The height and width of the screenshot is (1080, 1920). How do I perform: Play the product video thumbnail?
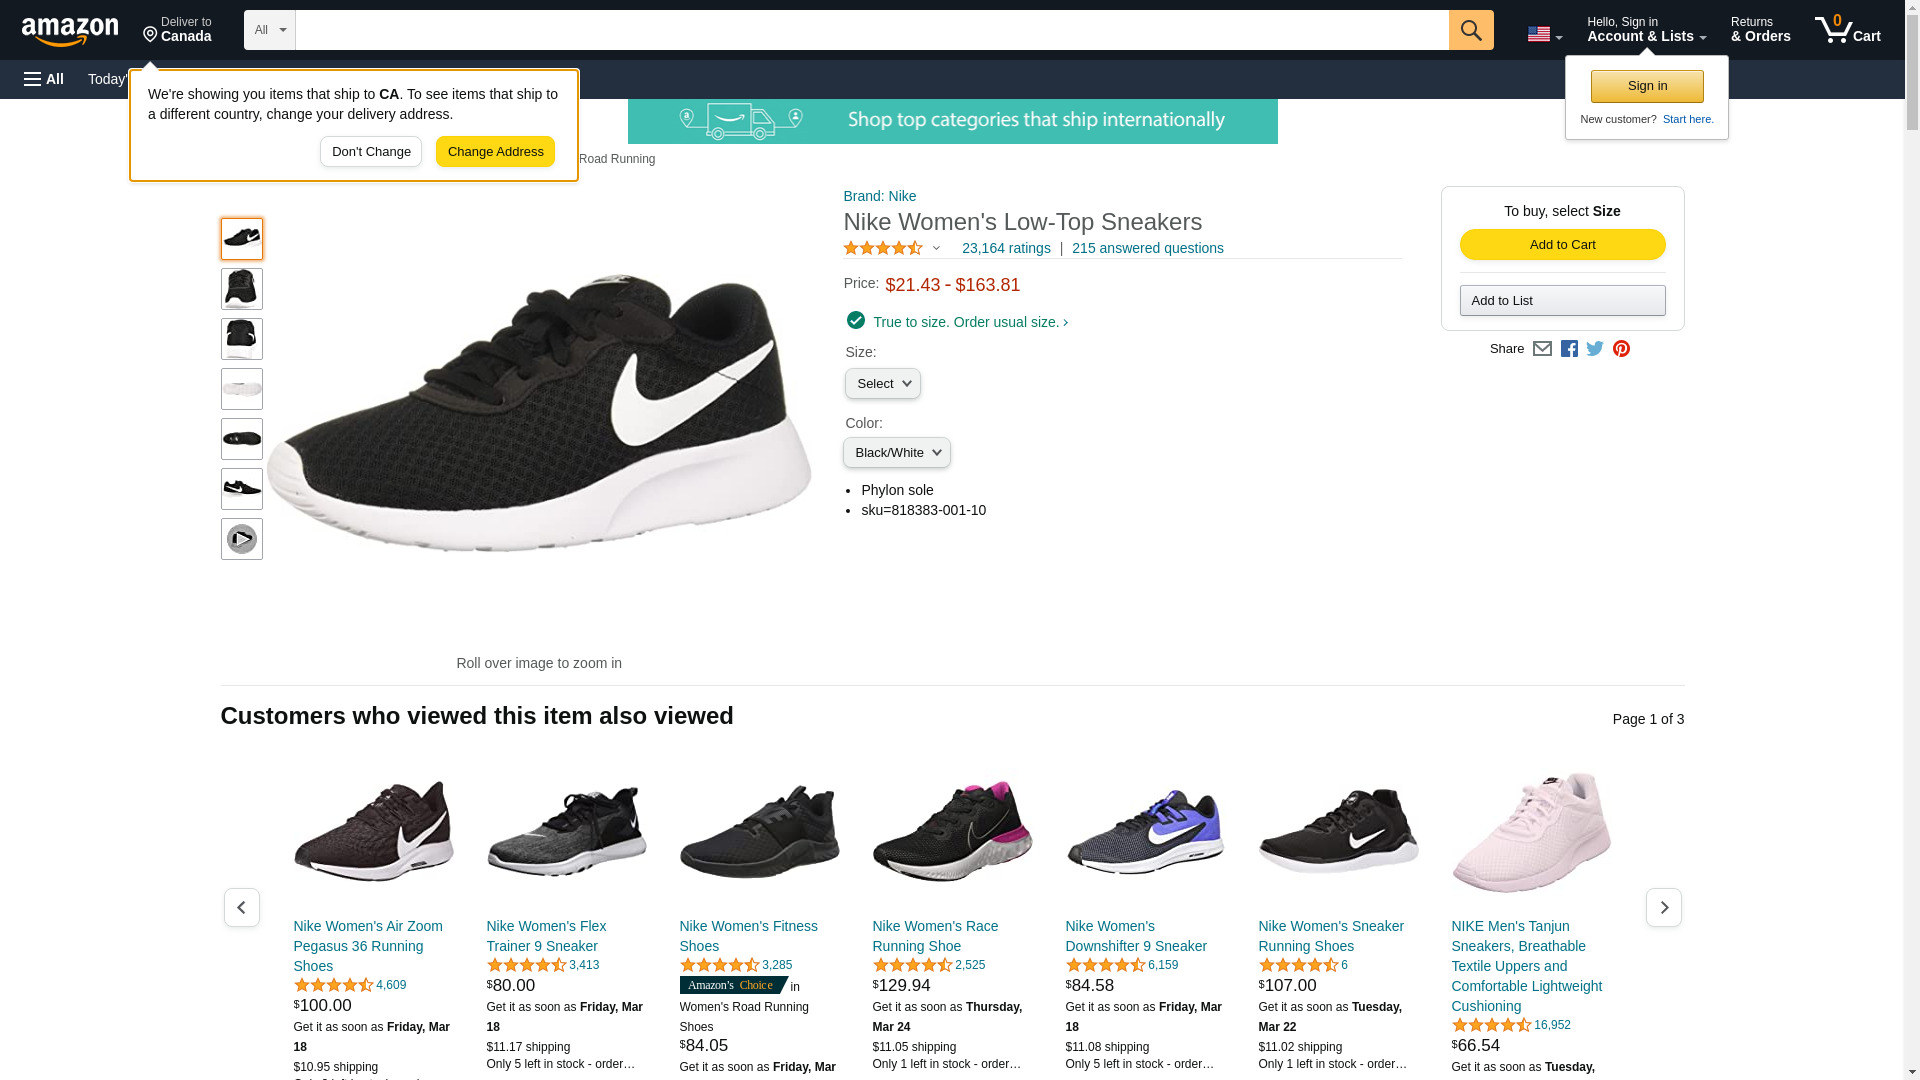pos(242,539)
